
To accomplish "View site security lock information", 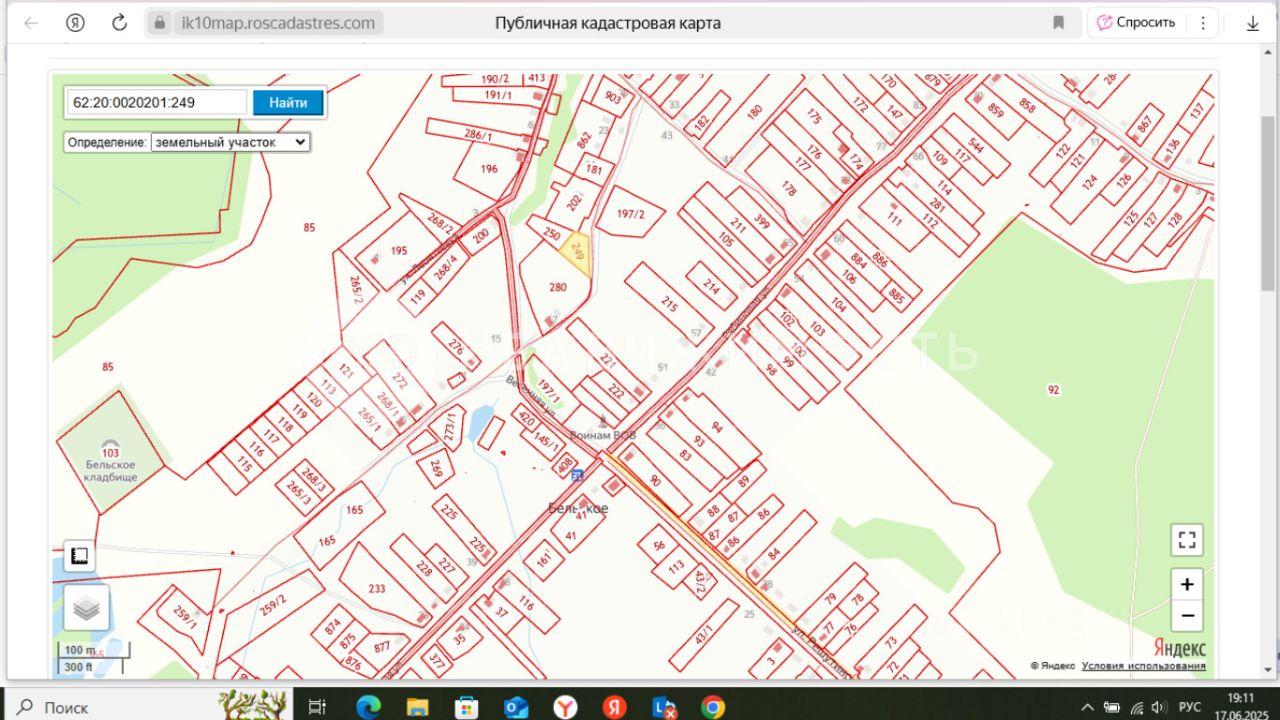I will pyautogui.click(x=160, y=23).
